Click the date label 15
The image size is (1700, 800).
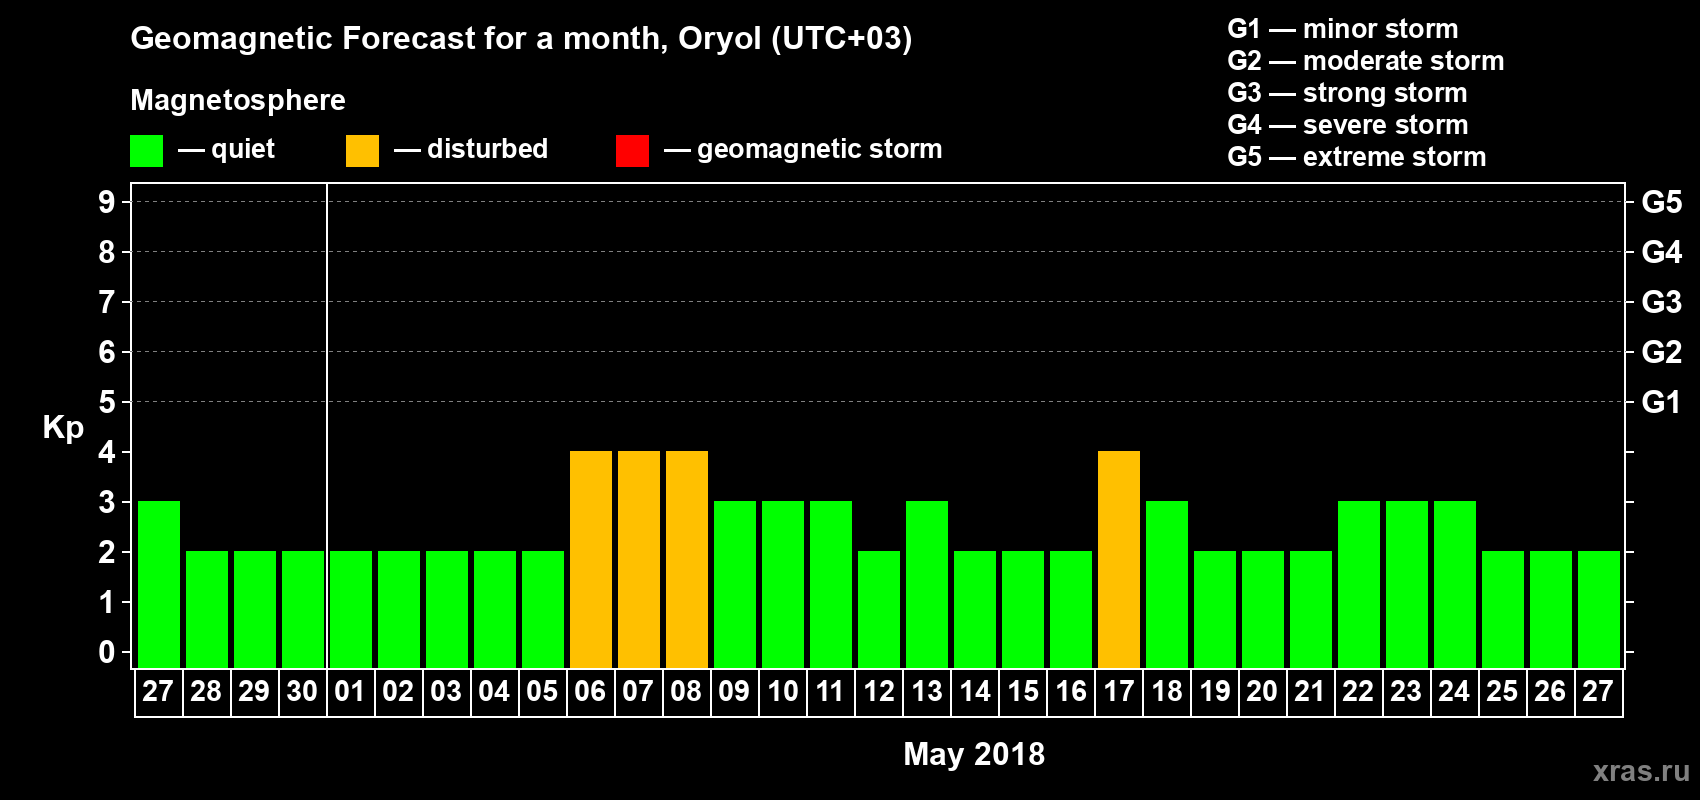1022,692
